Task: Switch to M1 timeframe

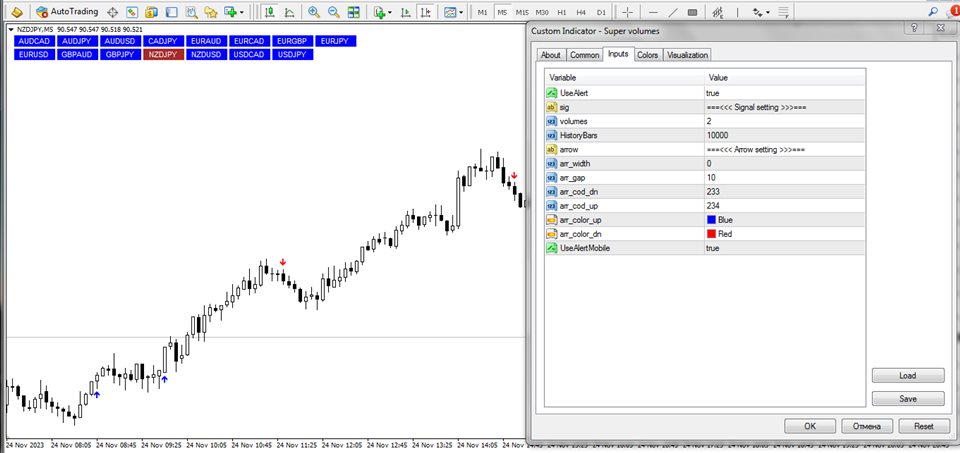Action: point(483,12)
